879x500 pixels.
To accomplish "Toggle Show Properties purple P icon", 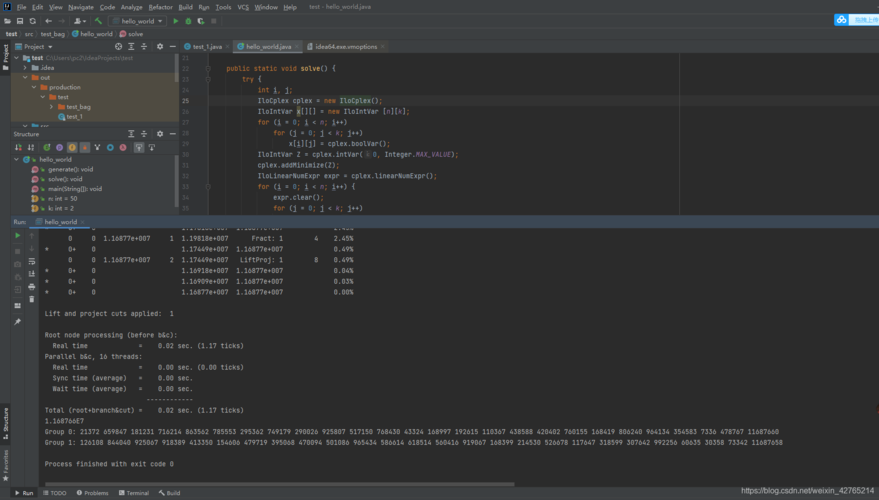I will [59, 147].
